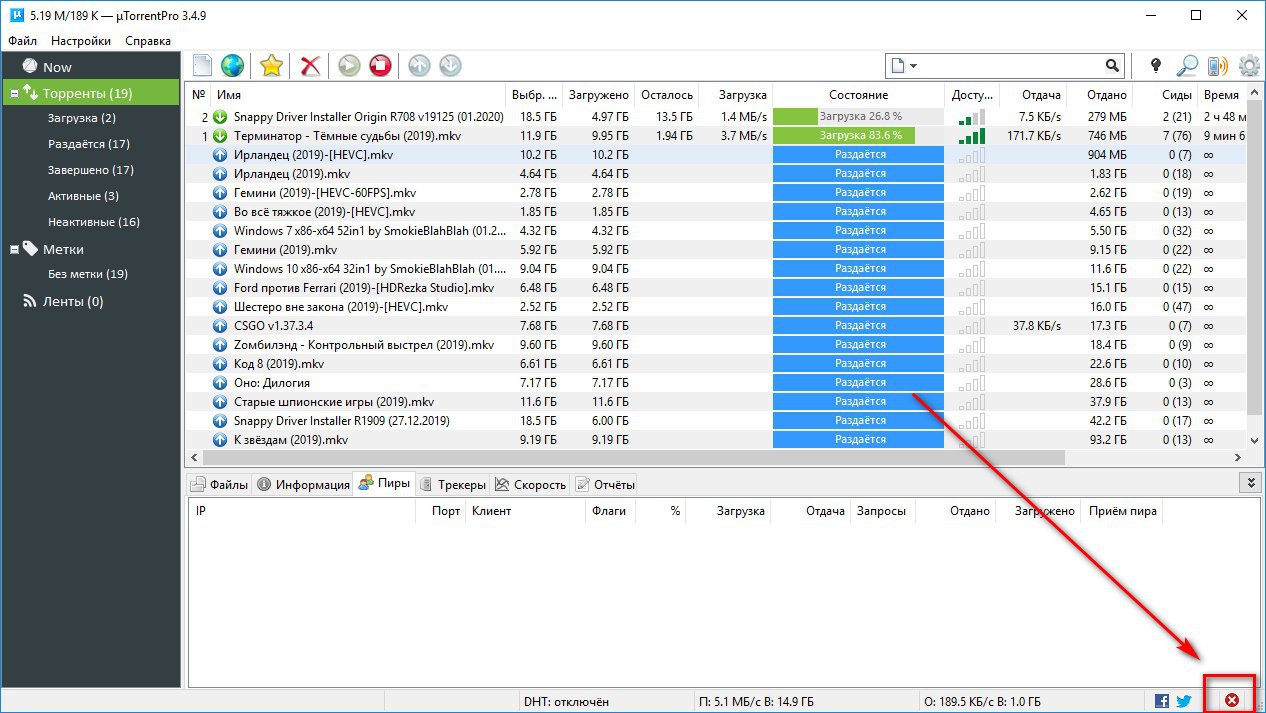Switch to the Скорость tab
1266x713 pixels.
pos(530,484)
